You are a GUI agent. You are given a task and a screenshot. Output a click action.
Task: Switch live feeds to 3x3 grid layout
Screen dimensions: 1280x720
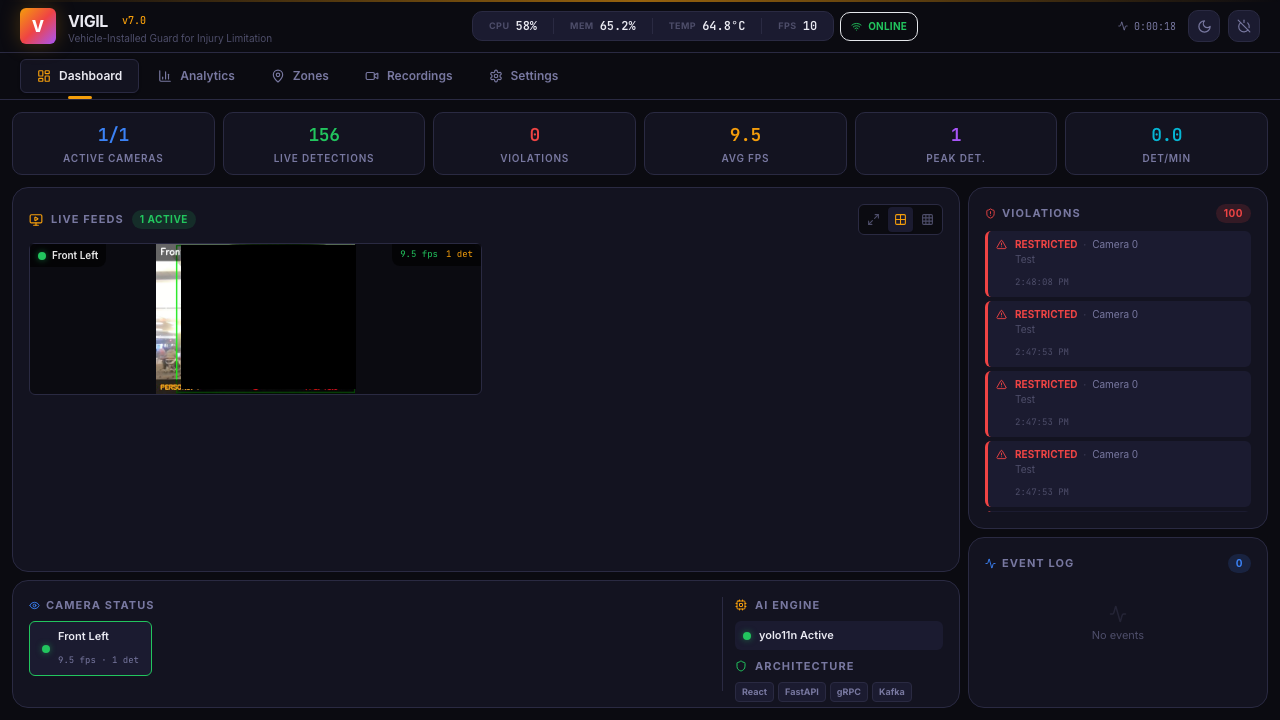point(927,220)
